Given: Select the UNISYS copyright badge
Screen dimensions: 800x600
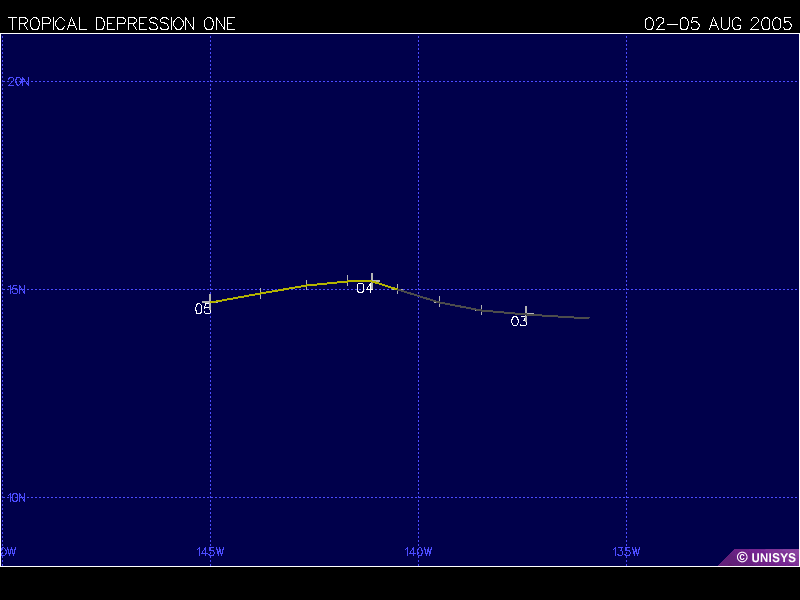Looking at the screenshot, I should pos(763,557).
